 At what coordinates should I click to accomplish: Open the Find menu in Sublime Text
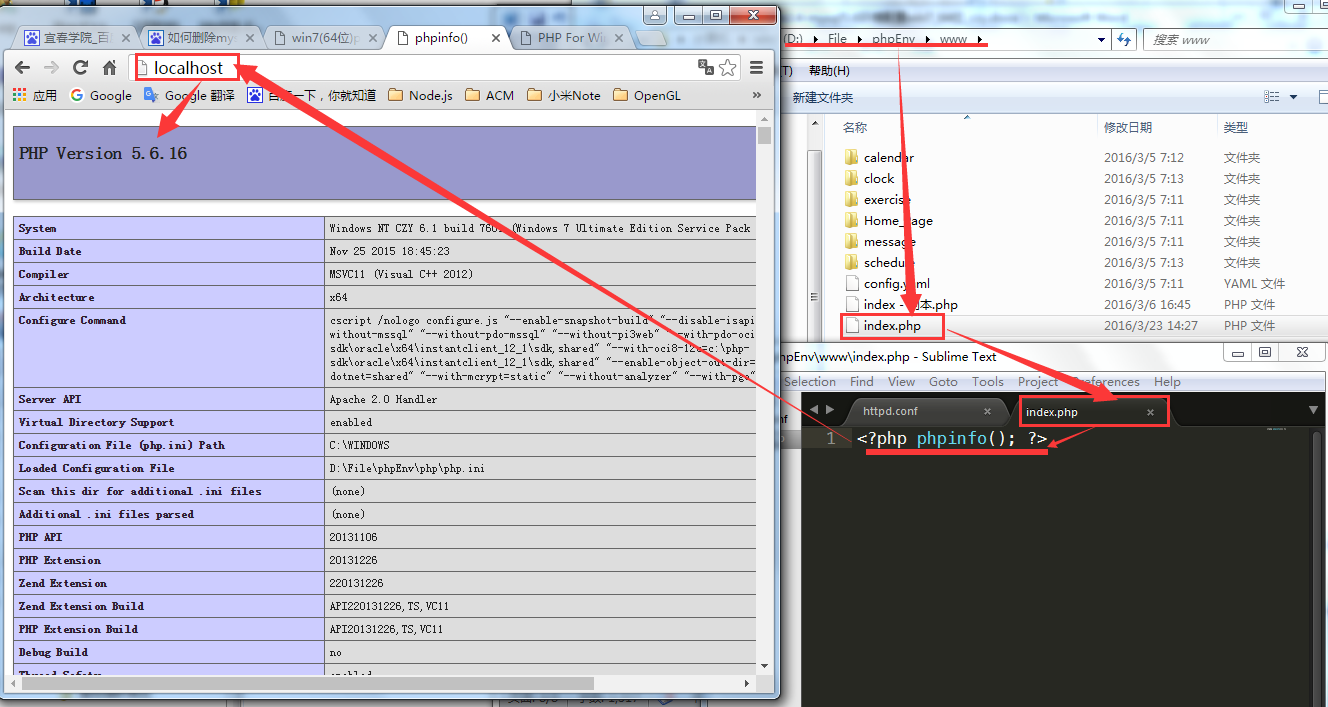point(861,382)
